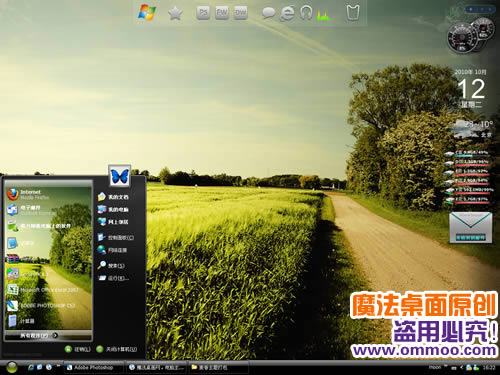The width and height of the screenshot is (500, 375).
Task: Open the mail envelope gadget
Action: pos(471,227)
